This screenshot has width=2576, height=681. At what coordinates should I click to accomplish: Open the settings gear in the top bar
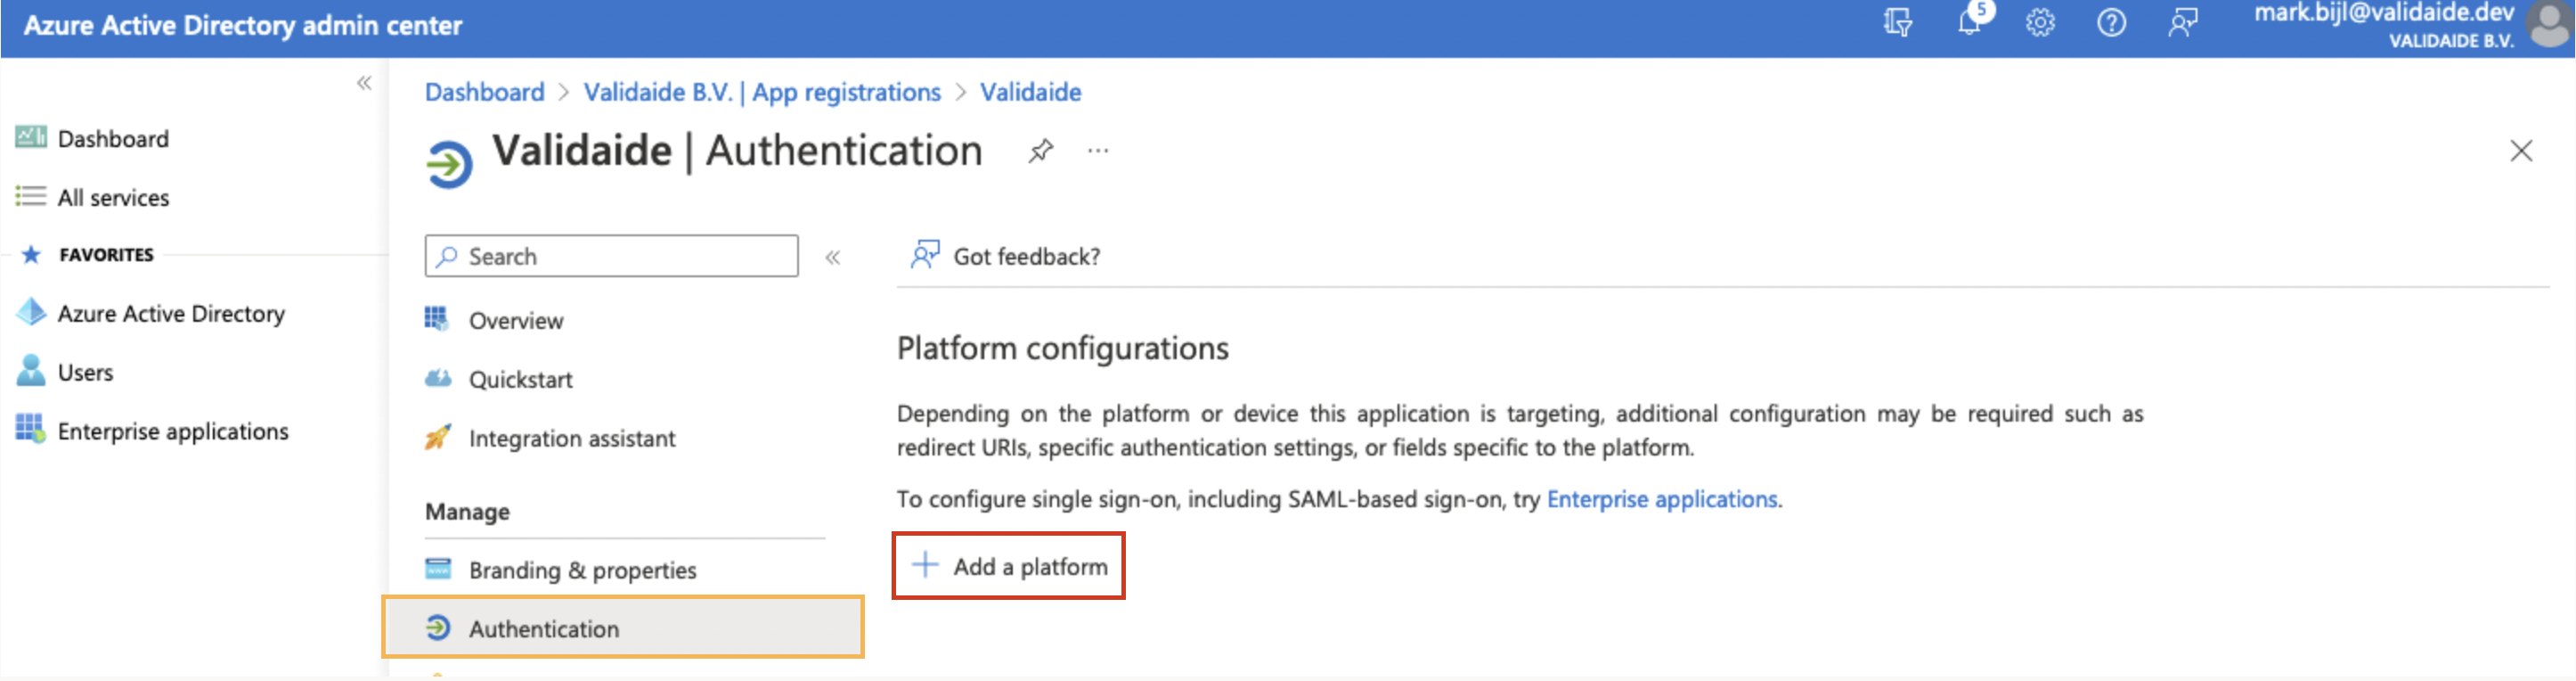[2041, 25]
